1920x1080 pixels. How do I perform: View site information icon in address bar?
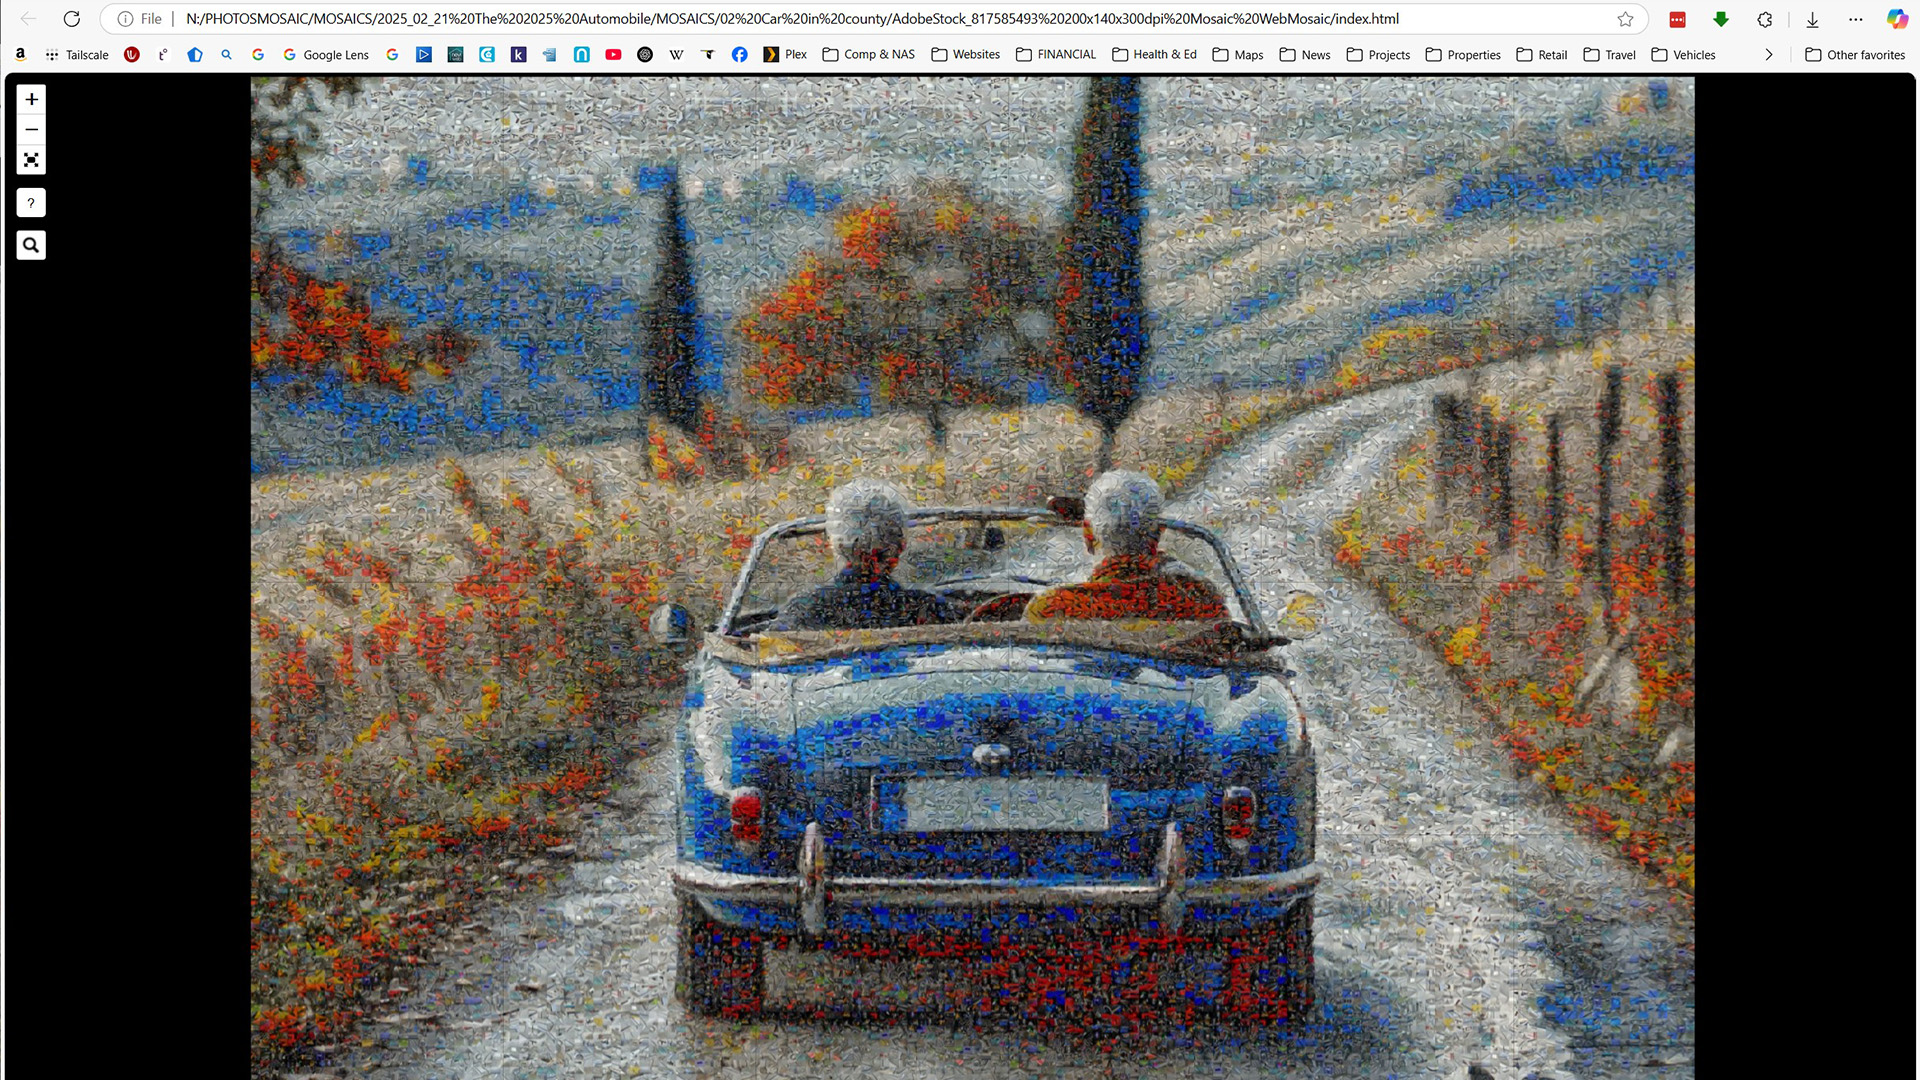(125, 19)
